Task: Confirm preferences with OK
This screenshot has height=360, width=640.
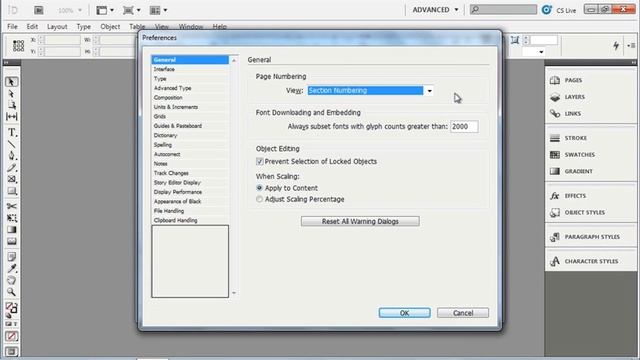Action: tap(404, 313)
